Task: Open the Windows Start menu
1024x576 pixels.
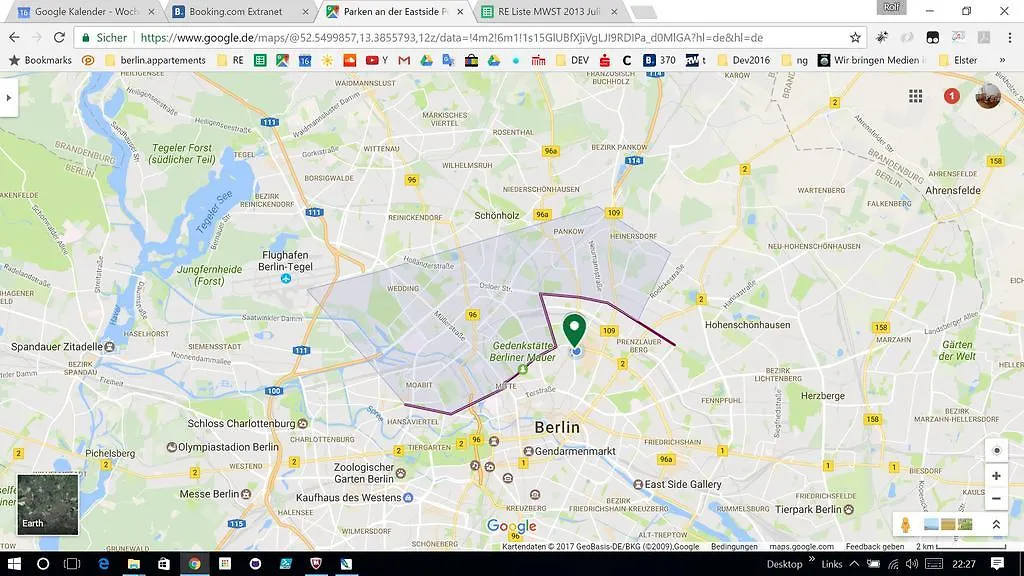Action: click(14, 564)
